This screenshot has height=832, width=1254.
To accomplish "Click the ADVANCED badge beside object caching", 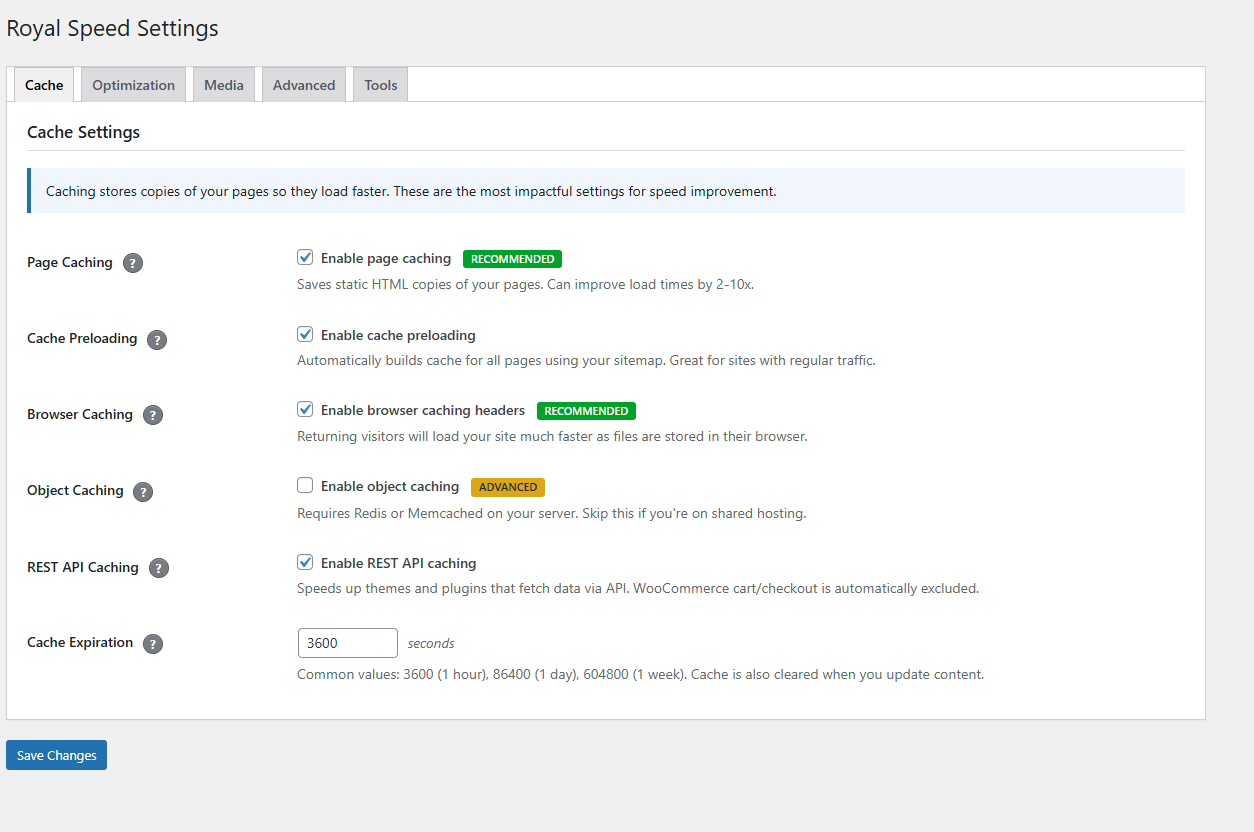I will (507, 487).
